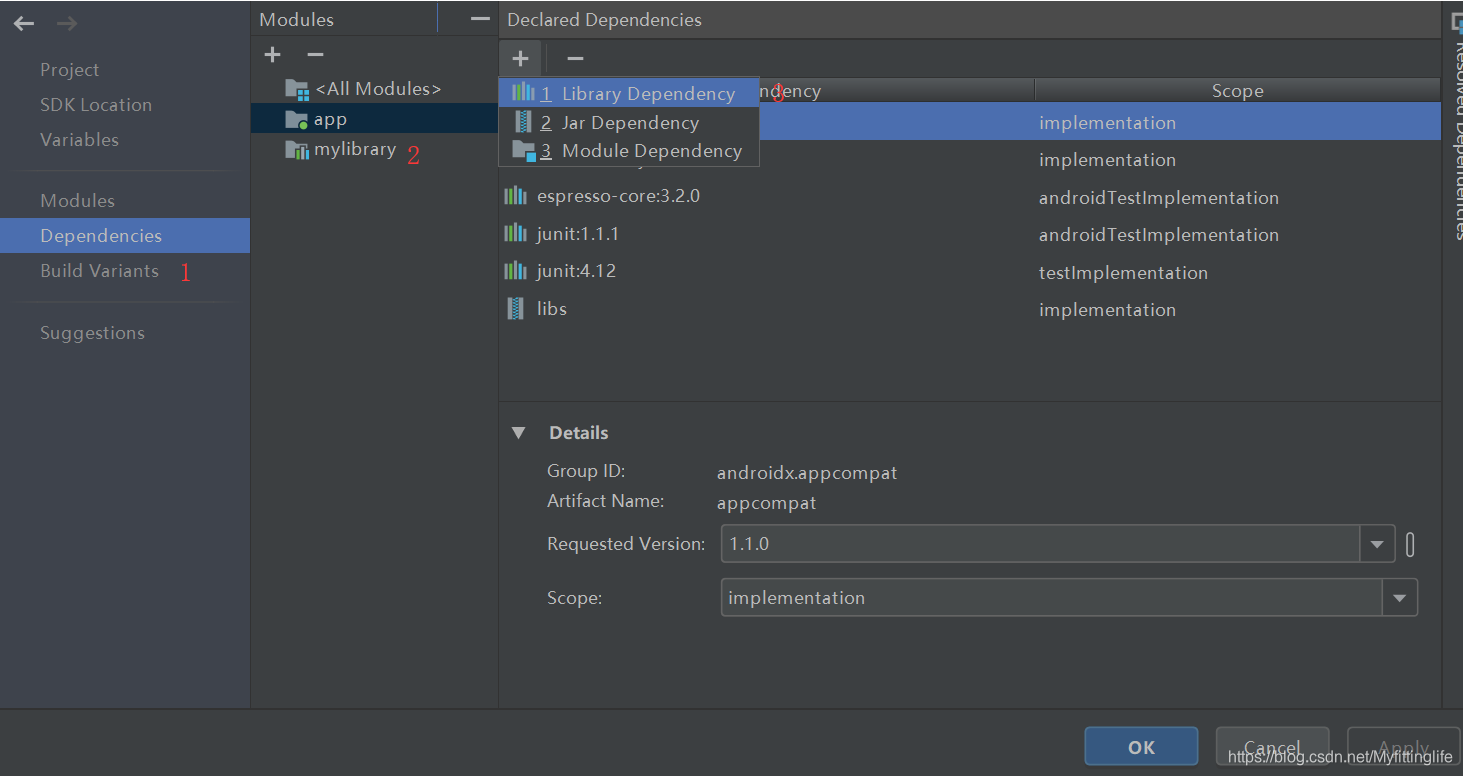Select the Dependencies section
Image resolution: width=1463 pixels, height=776 pixels.
[x=125, y=236]
